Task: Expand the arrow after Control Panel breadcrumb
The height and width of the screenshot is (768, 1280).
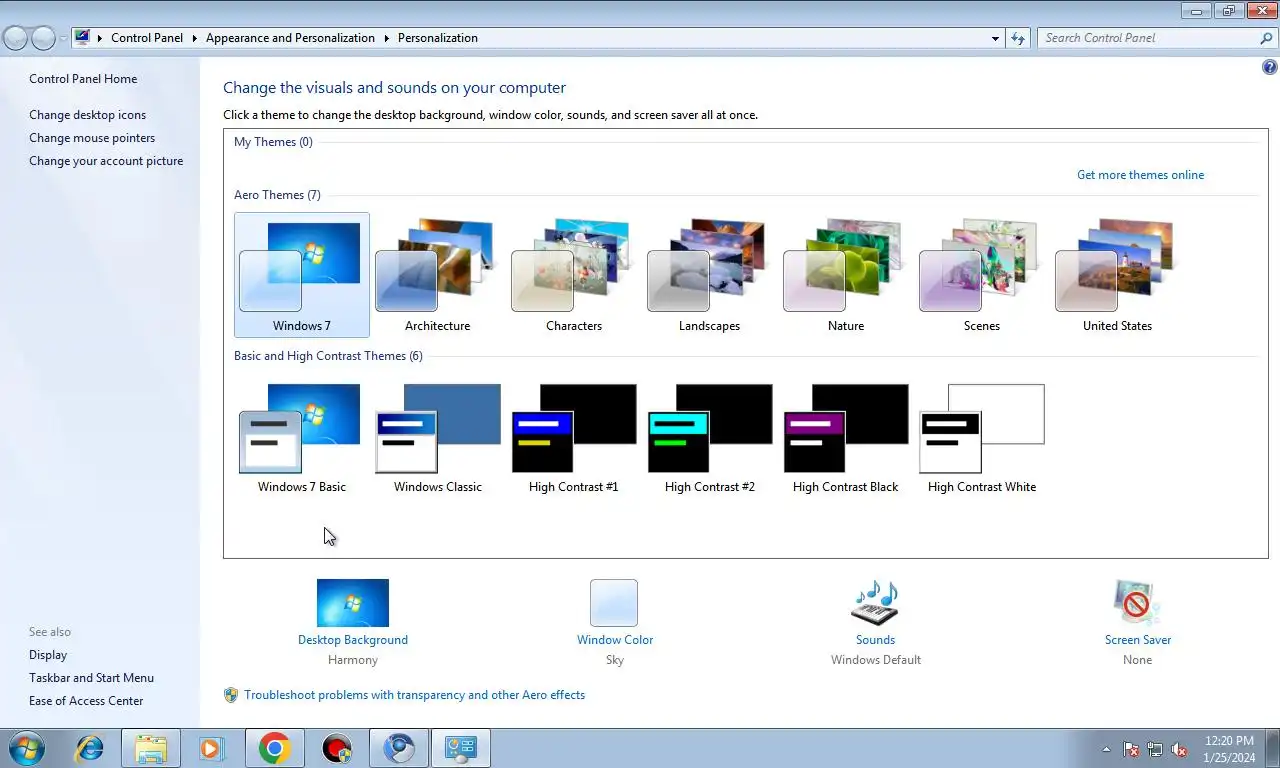Action: 194,38
